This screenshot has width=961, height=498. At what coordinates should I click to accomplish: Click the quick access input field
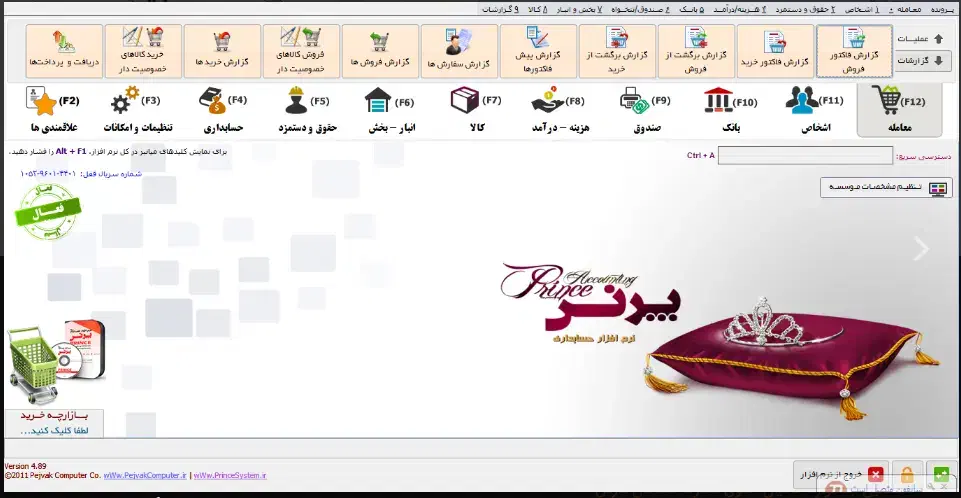pyautogui.click(x=805, y=156)
